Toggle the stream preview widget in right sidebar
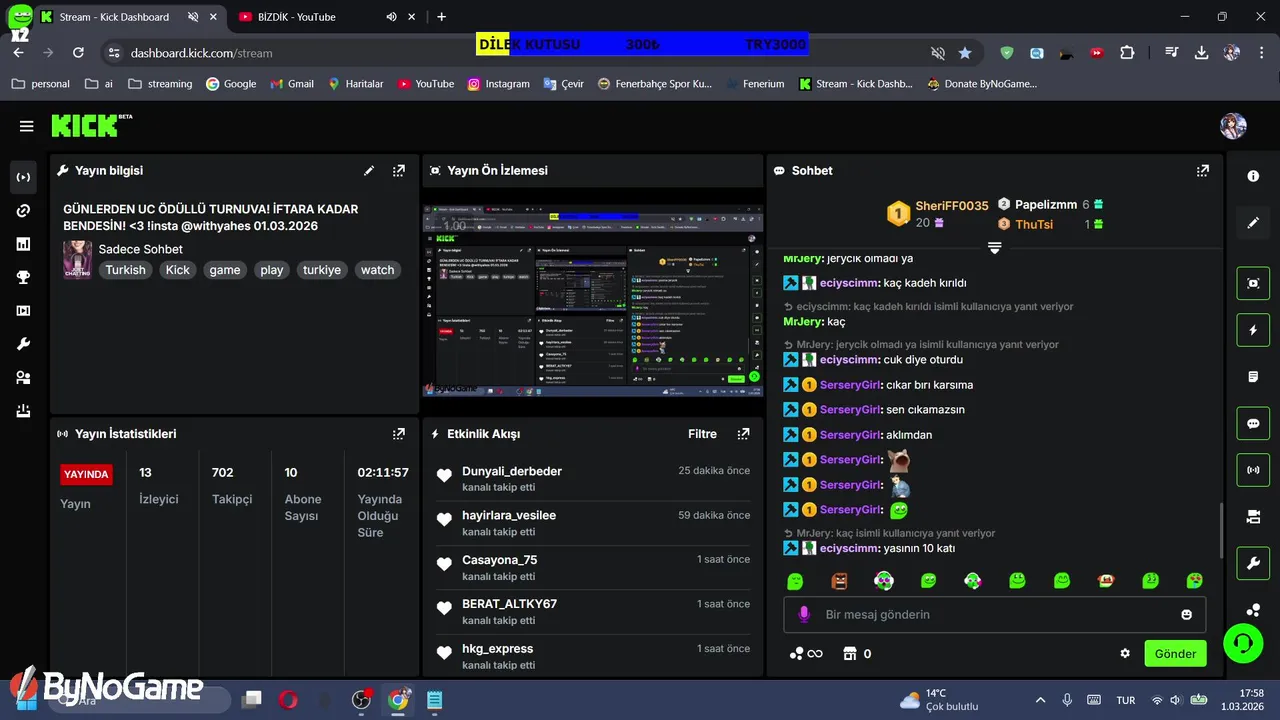This screenshot has height=720, width=1280. pos(1253,283)
